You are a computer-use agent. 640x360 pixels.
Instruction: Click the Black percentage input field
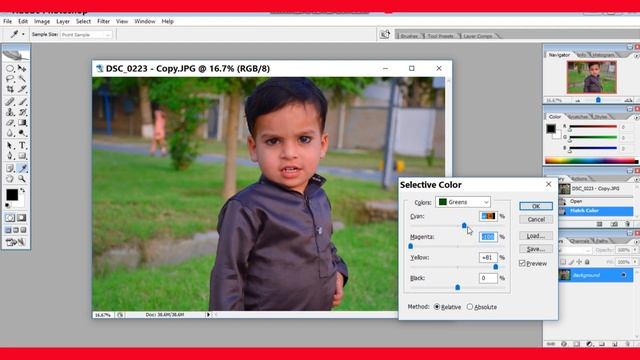click(488, 278)
